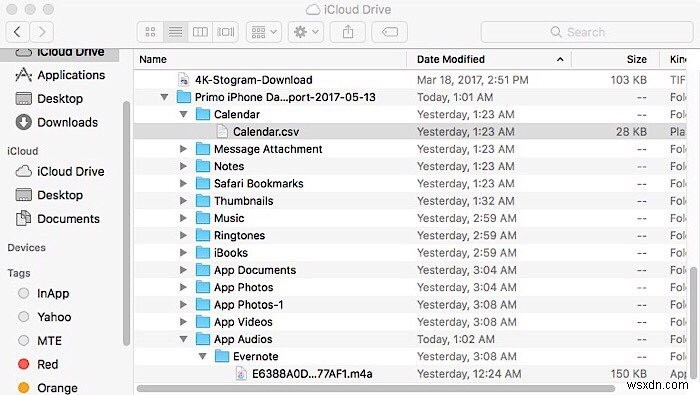Click the 28 KB size of Calendar.csv
The image size is (700, 395).
[x=631, y=132]
